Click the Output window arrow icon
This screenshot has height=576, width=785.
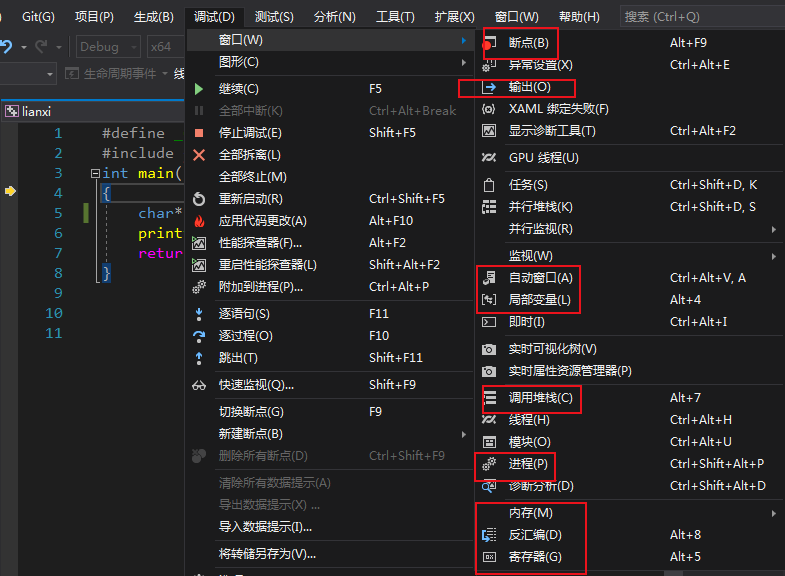489,88
